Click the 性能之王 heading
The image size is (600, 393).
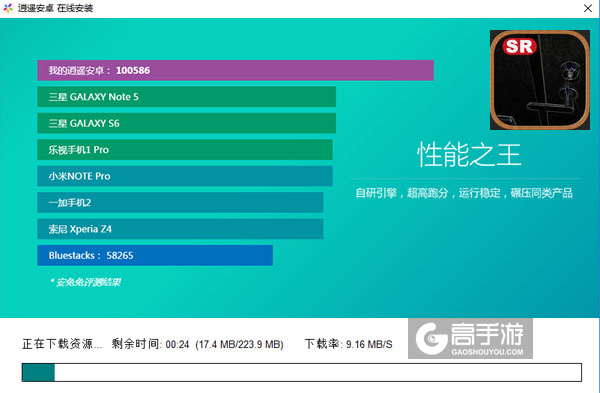click(x=469, y=155)
